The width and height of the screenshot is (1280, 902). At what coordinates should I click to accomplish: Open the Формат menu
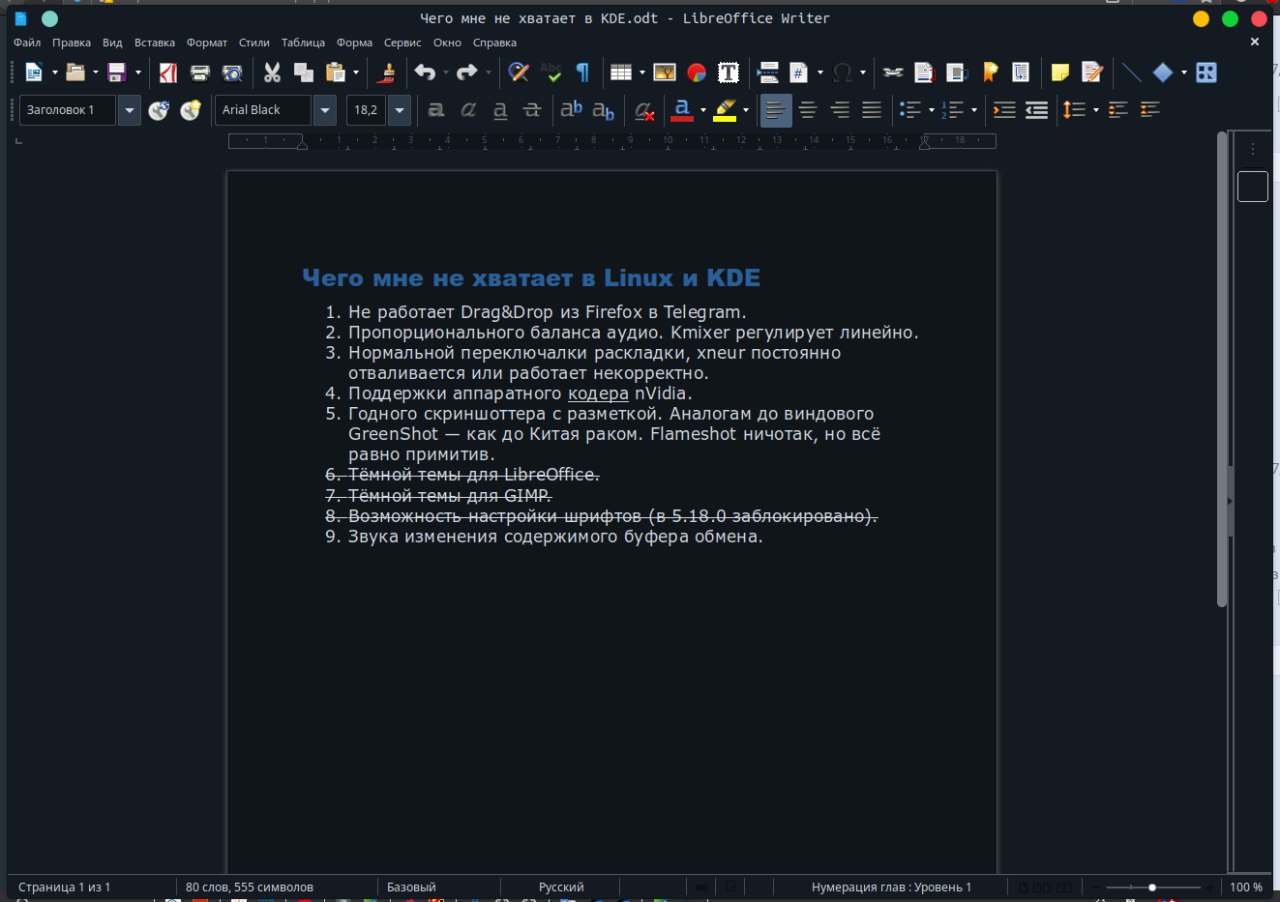tap(207, 43)
